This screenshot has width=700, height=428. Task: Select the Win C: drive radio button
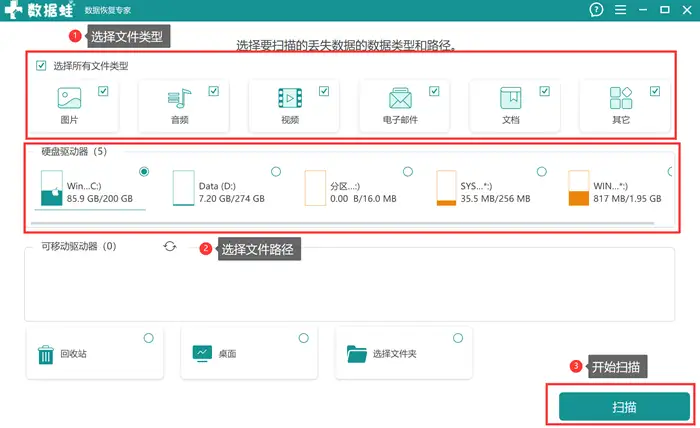(x=144, y=171)
